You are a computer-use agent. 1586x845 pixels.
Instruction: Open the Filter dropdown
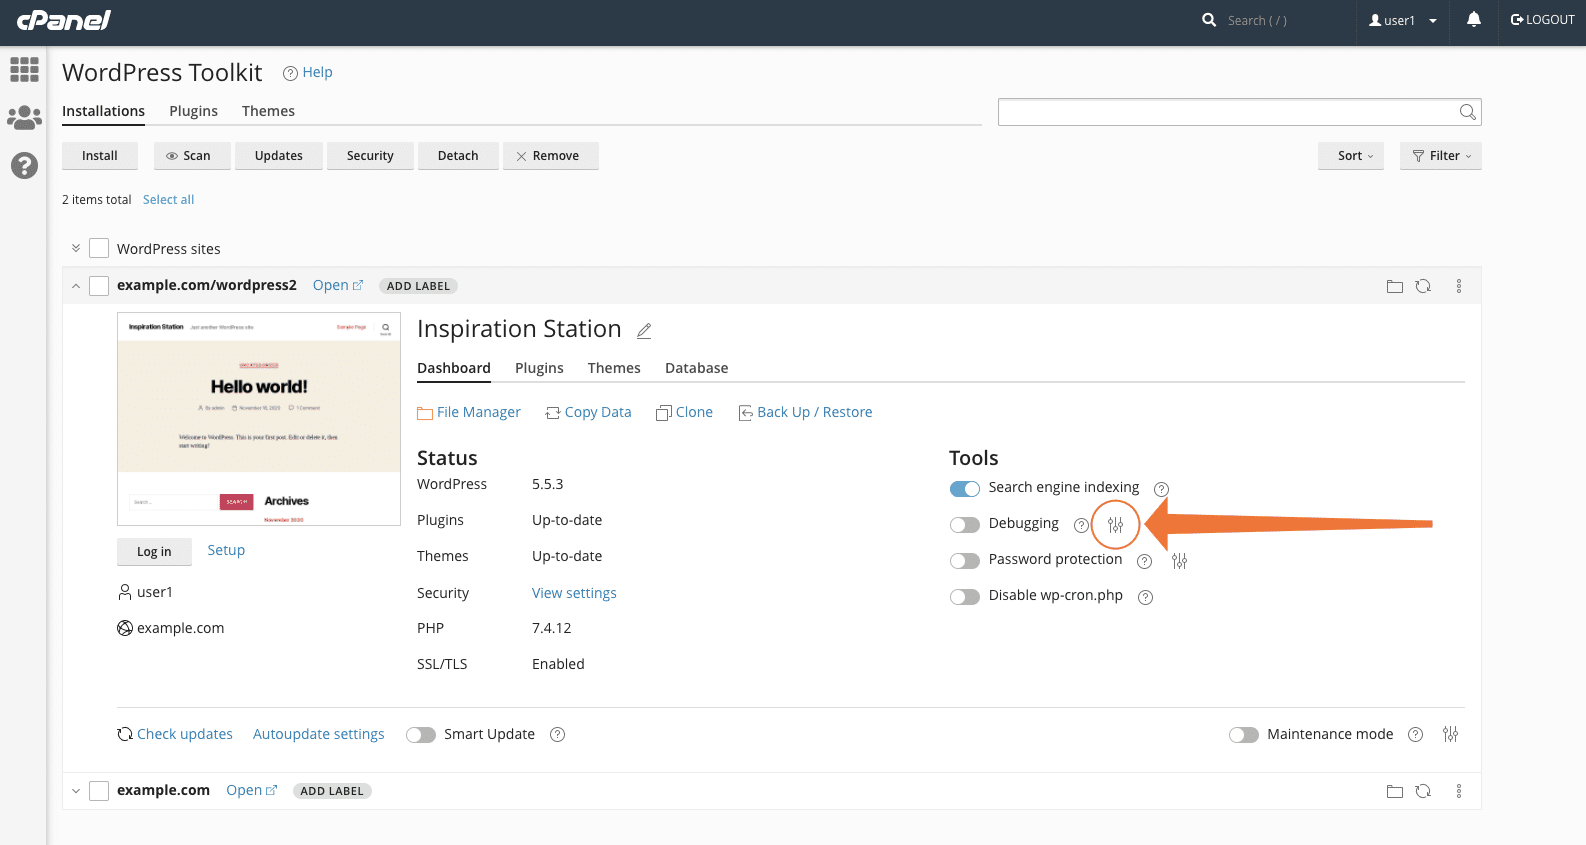coord(1440,156)
